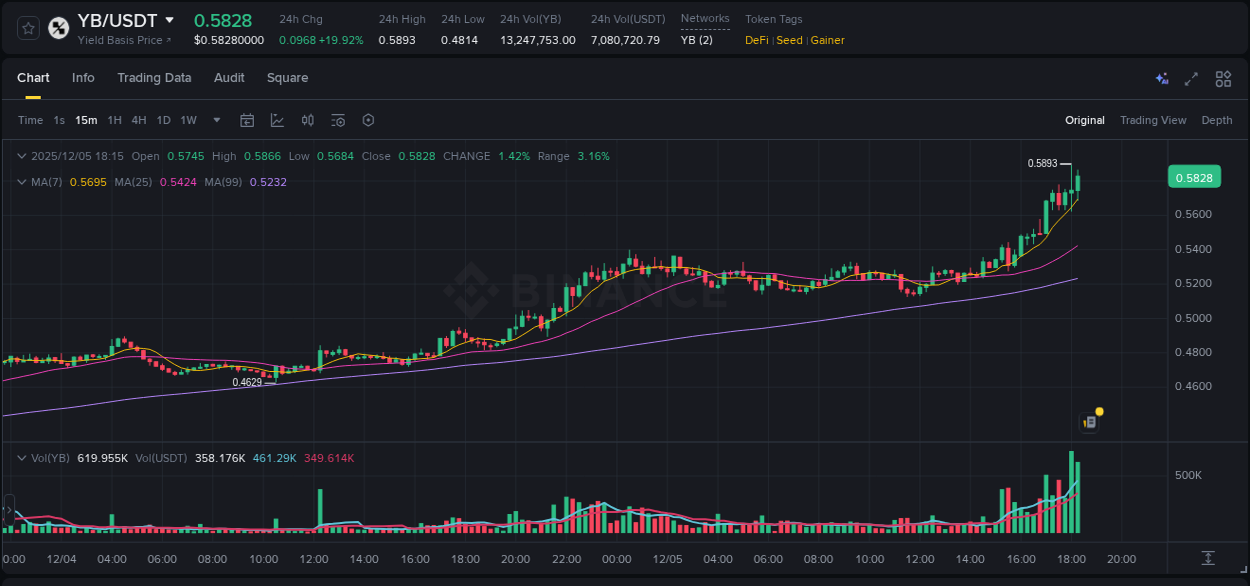
Task: Open the Gainer token tag link
Action: coord(827,40)
